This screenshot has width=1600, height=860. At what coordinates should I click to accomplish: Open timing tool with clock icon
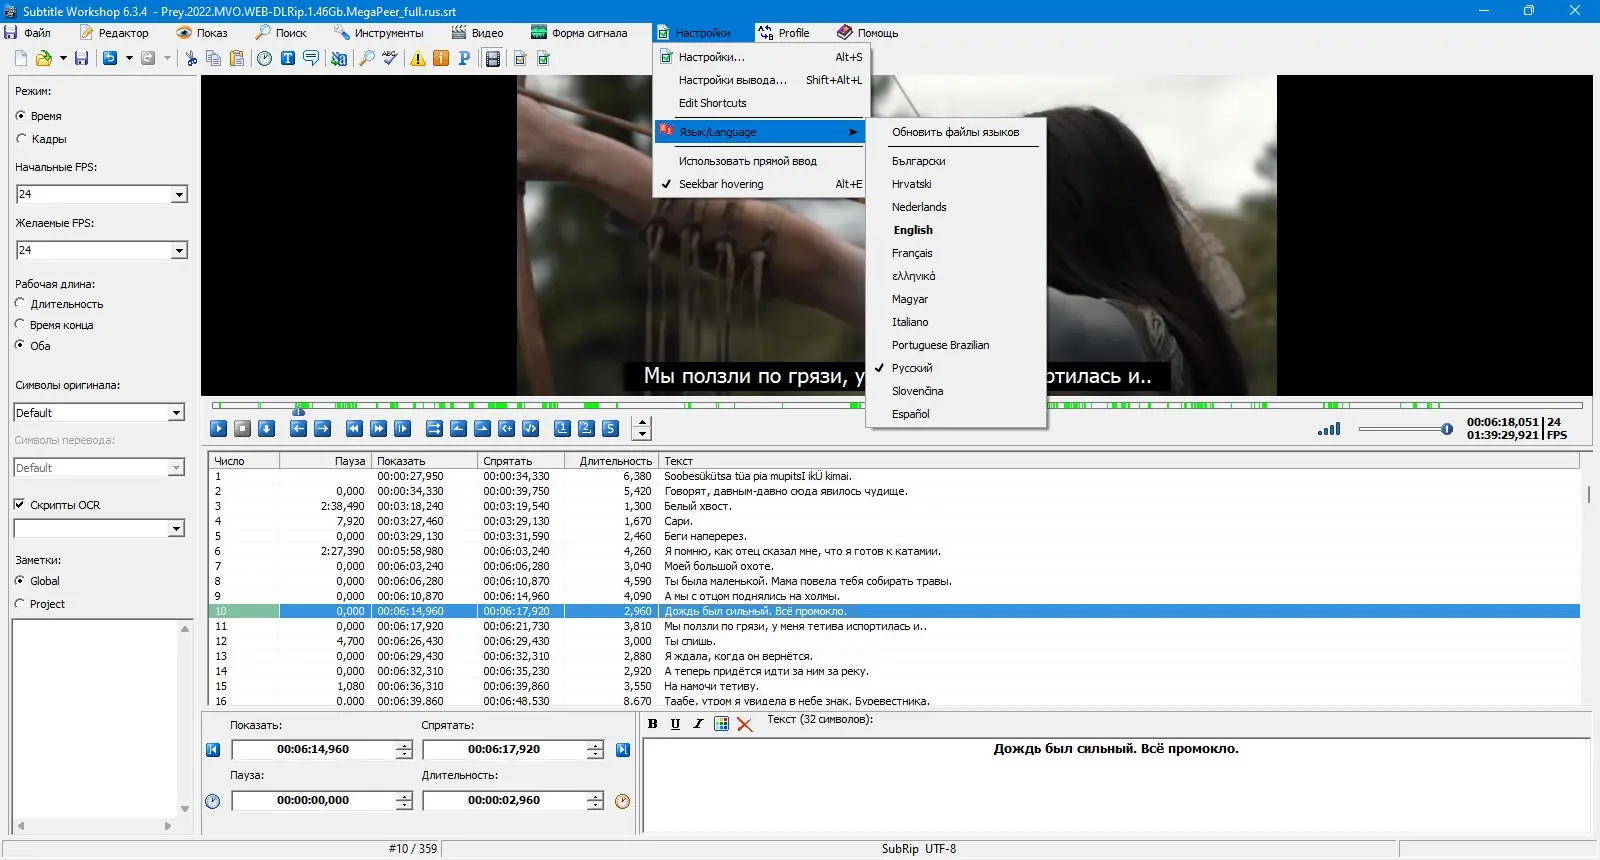[264, 59]
